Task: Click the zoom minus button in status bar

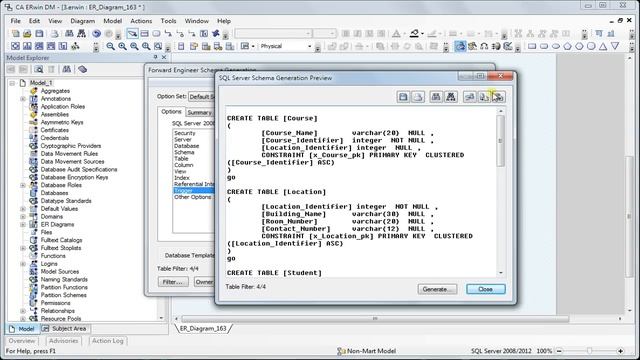Action: click(559, 351)
